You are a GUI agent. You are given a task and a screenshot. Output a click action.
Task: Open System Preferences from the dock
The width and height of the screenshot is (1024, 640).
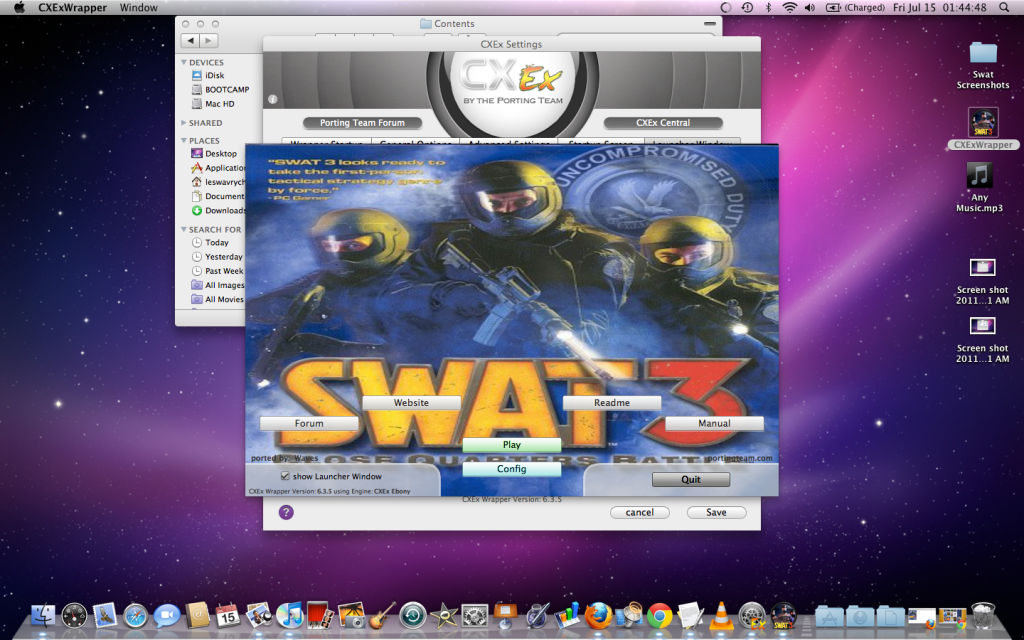475,615
